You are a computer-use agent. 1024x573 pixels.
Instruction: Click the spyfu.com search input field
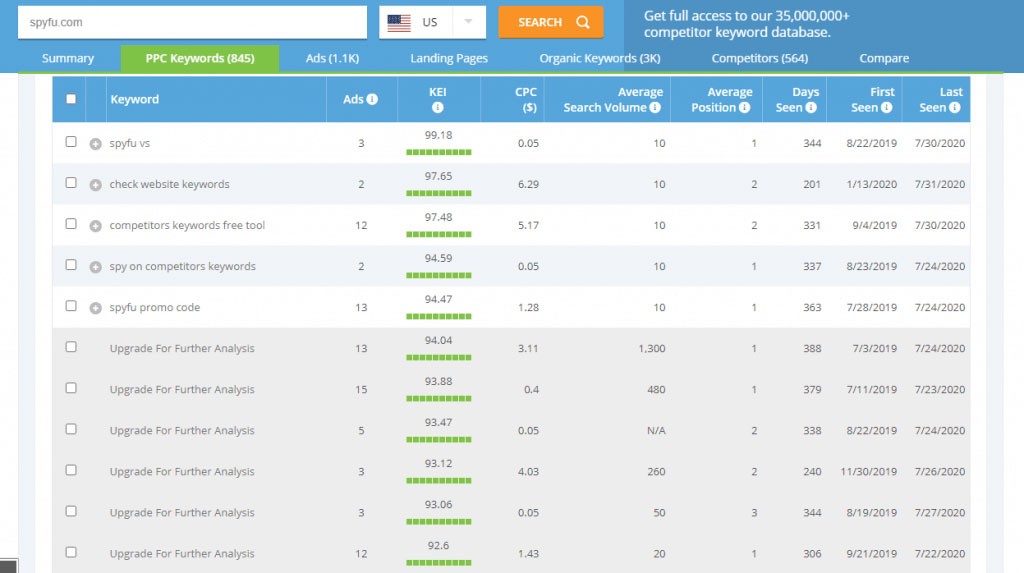(192, 22)
